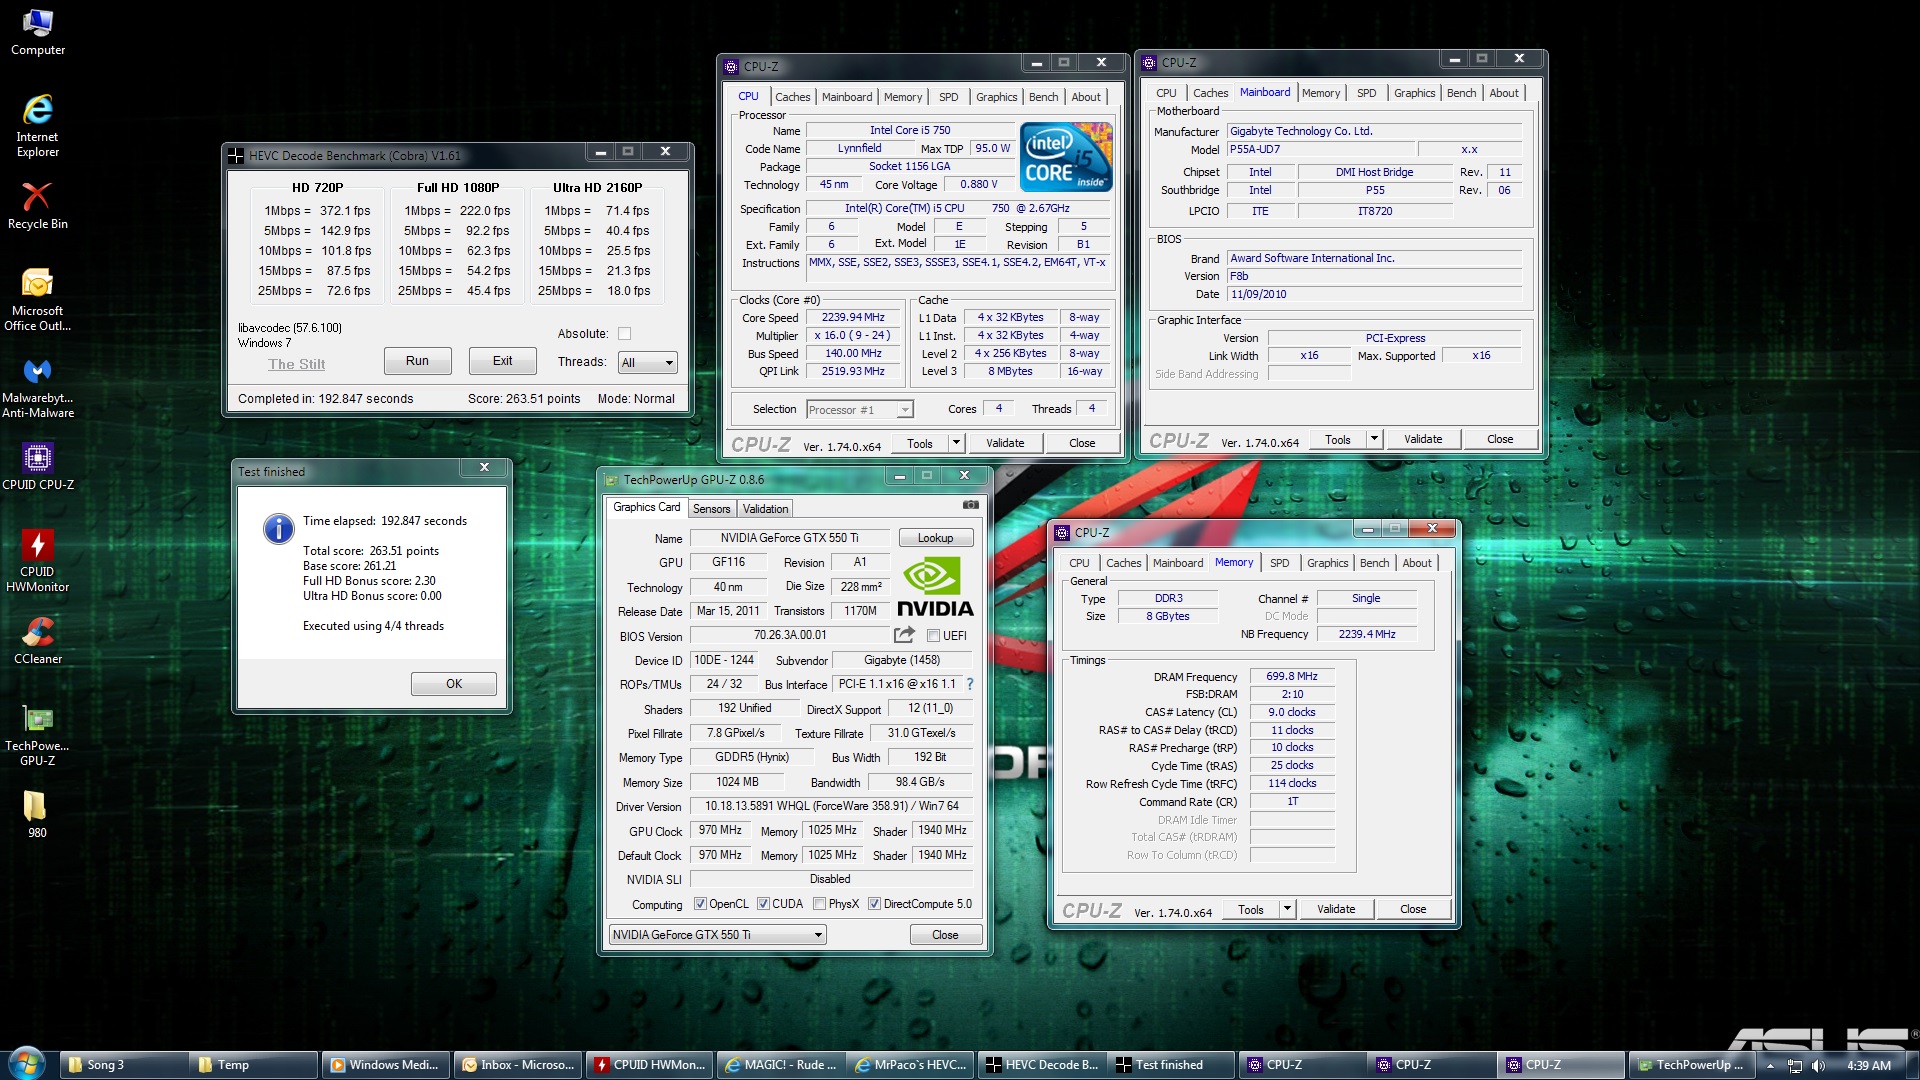This screenshot has width=1920, height=1080.
Task: Click the volume speaker tray icon
Action: click(x=1818, y=1065)
